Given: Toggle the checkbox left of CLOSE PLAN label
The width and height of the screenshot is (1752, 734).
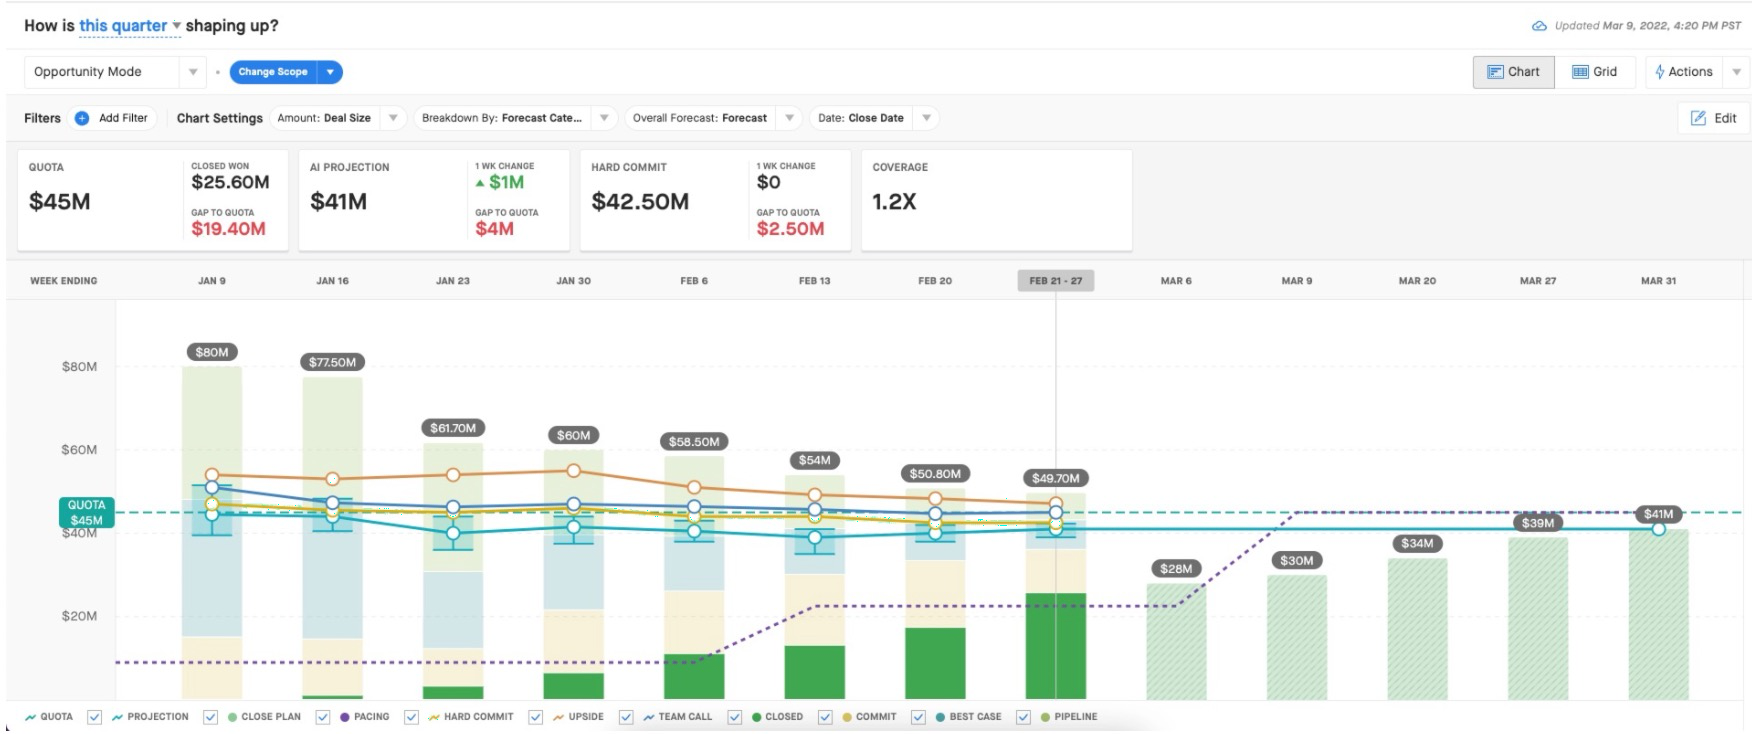Looking at the screenshot, I should [x=210, y=717].
